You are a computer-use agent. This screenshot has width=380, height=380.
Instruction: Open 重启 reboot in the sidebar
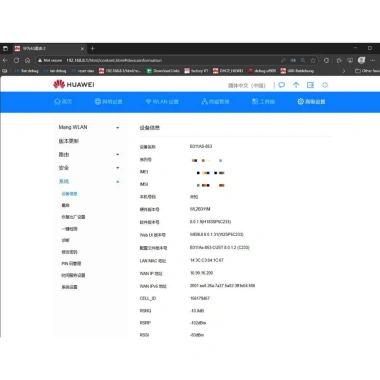coord(66,205)
